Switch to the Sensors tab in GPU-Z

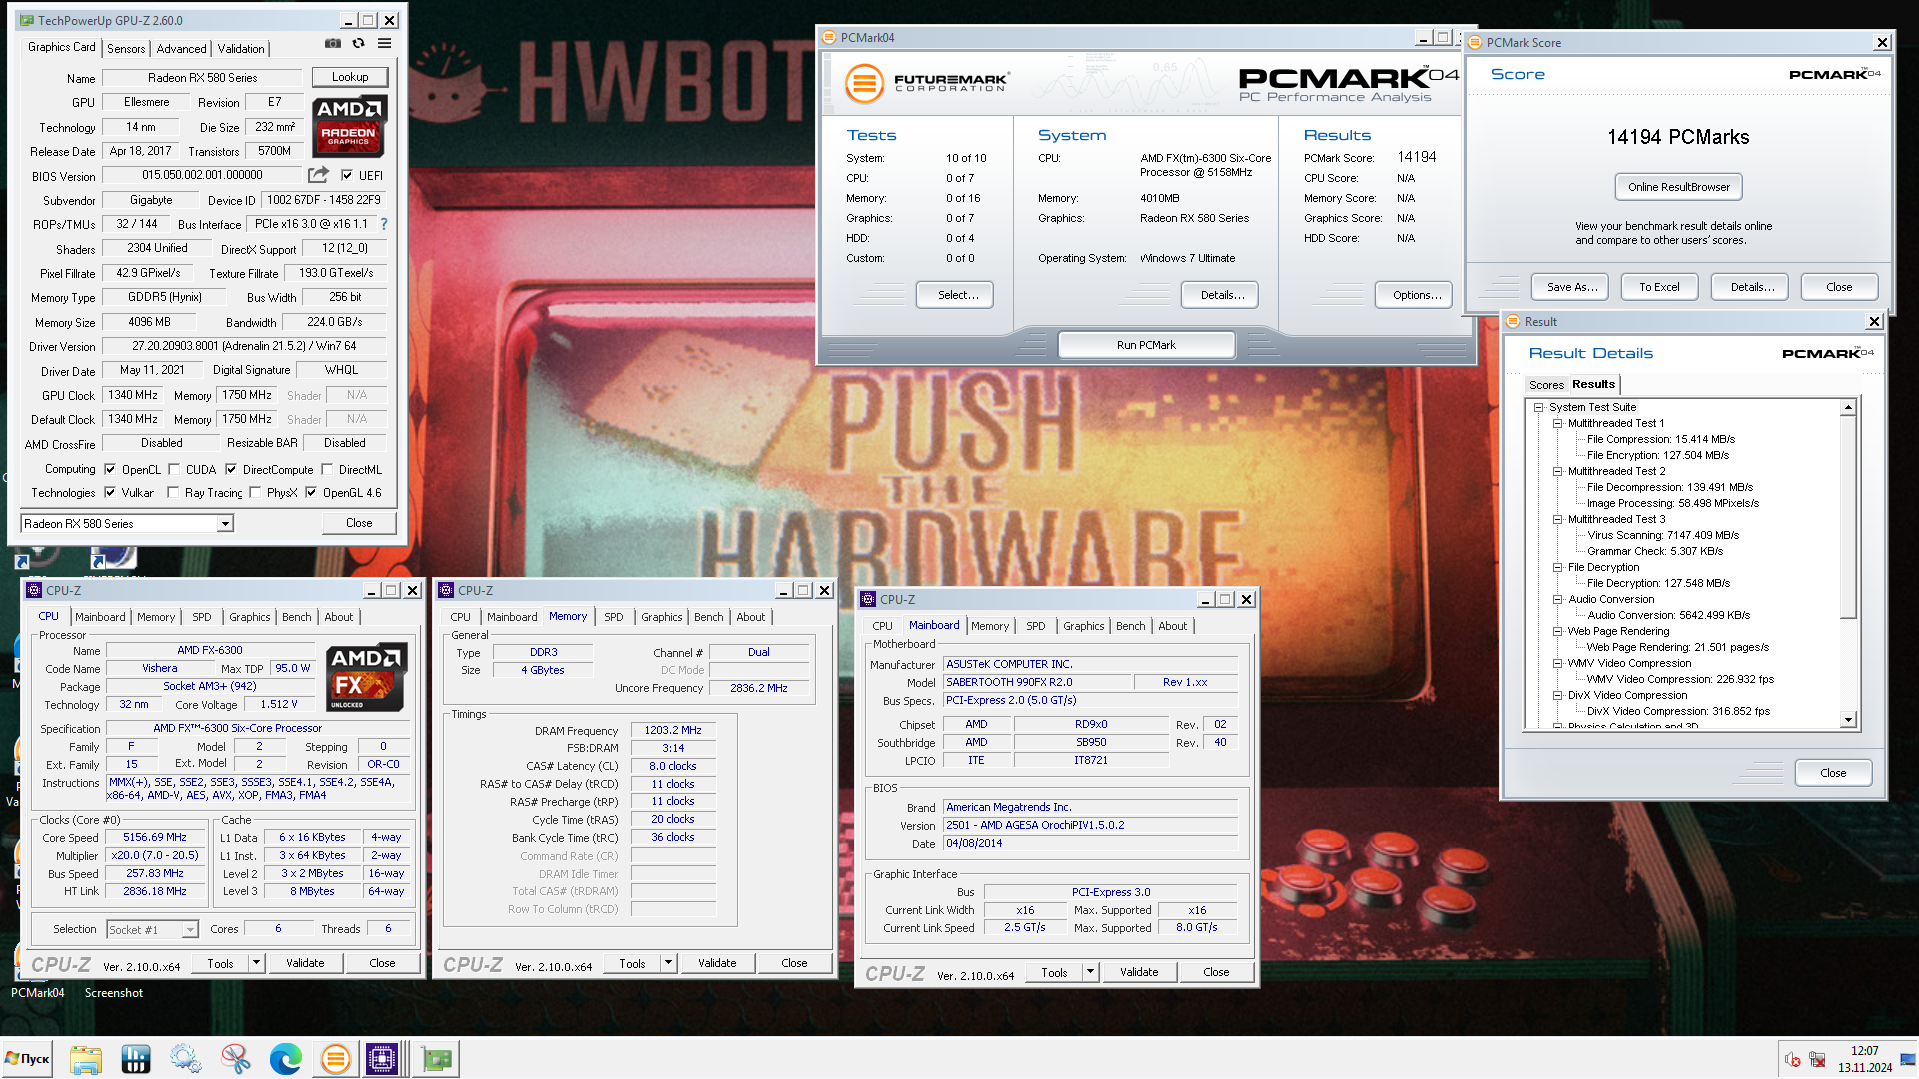coord(126,48)
